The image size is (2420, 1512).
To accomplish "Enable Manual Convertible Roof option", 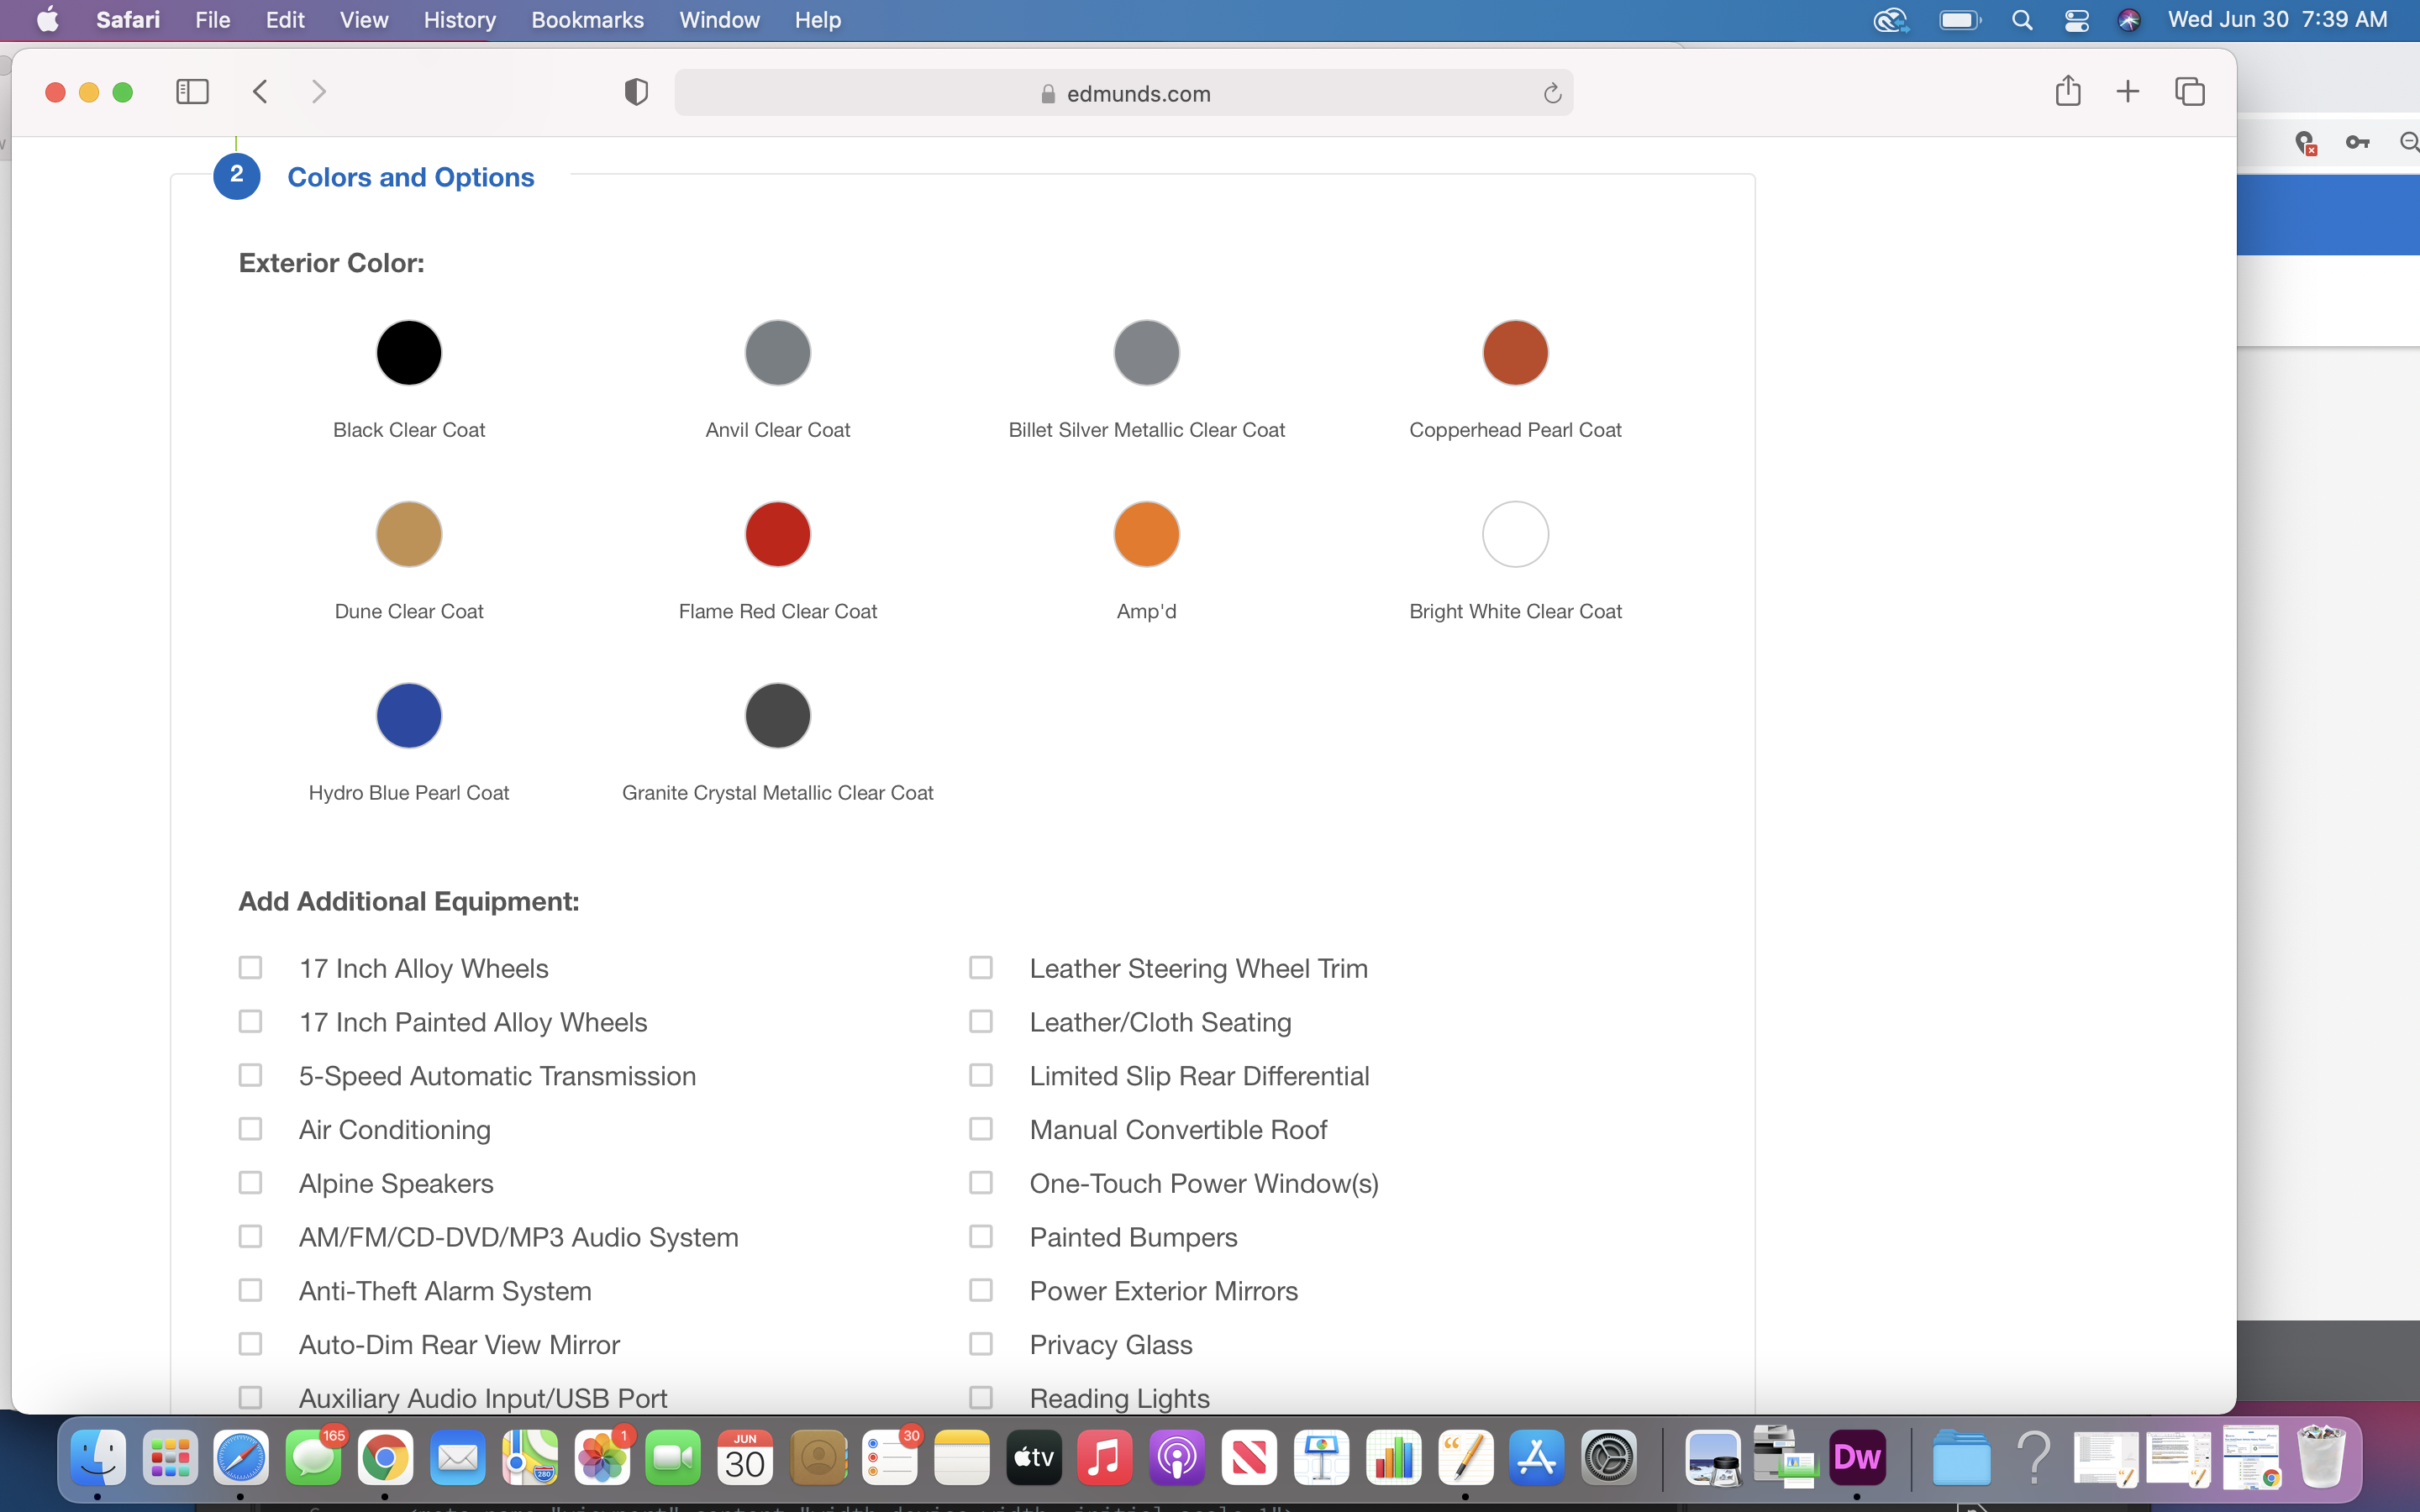I will tap(981, 1129).
